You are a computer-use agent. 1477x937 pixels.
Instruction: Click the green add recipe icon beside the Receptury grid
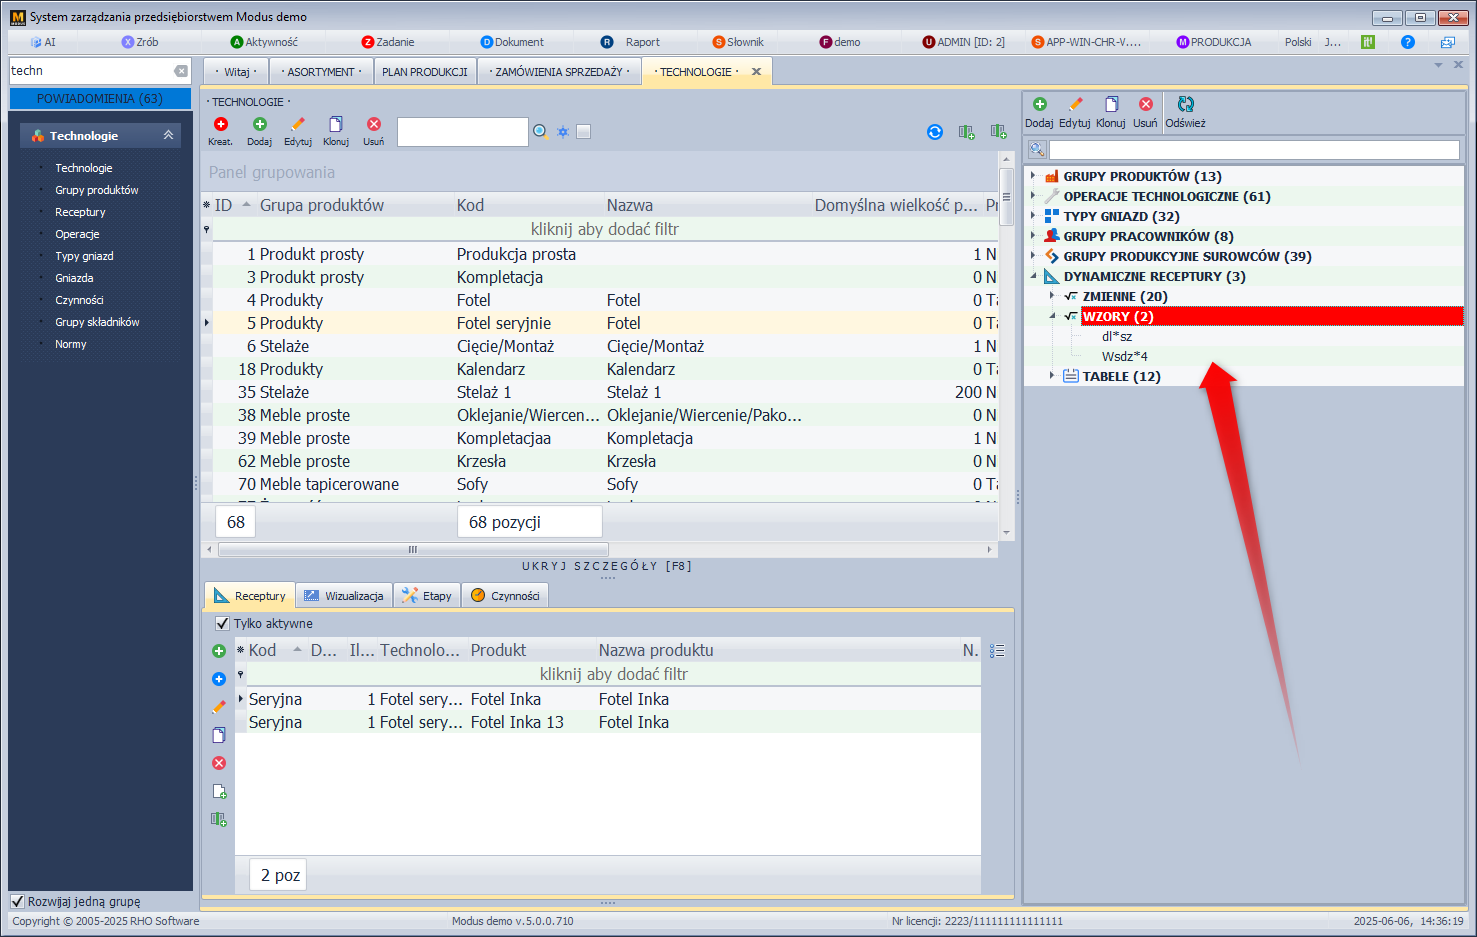(219, 651)
